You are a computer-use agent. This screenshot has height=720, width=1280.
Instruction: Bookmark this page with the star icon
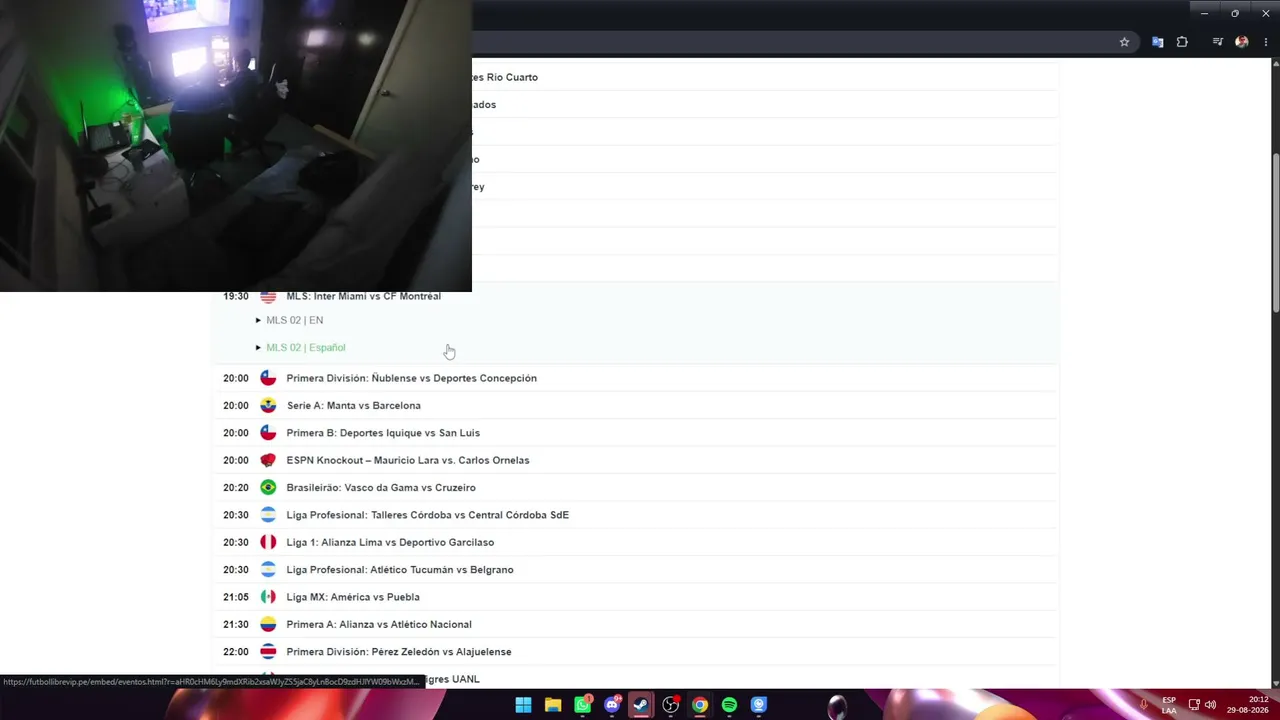[x=1124, y=42]
